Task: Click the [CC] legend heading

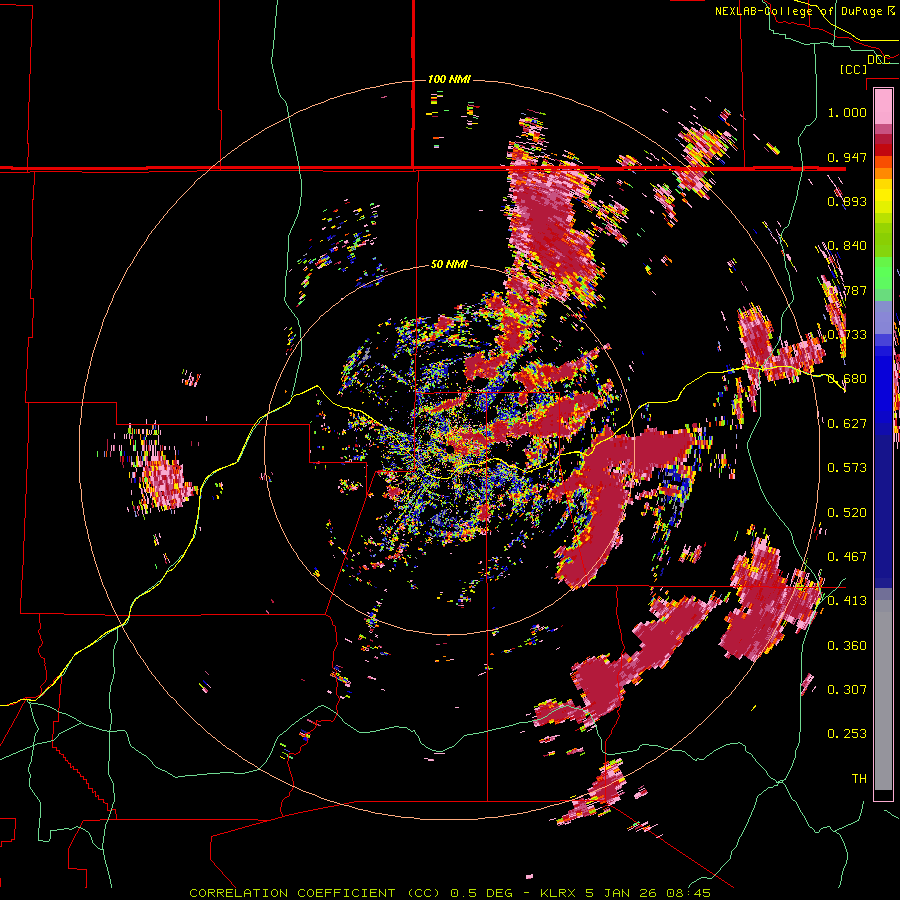Action: (853, 69)
